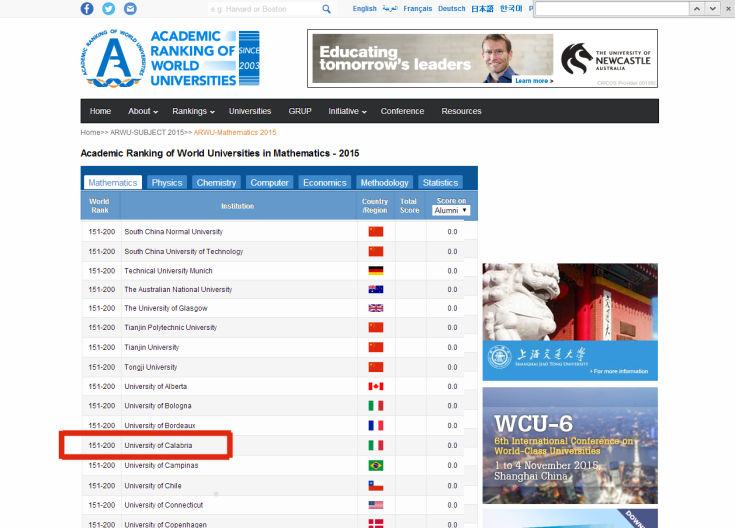Click the ARWU-Mathematics 2015 breadcrumb
735x528 pixels.
tap(235, 132)
